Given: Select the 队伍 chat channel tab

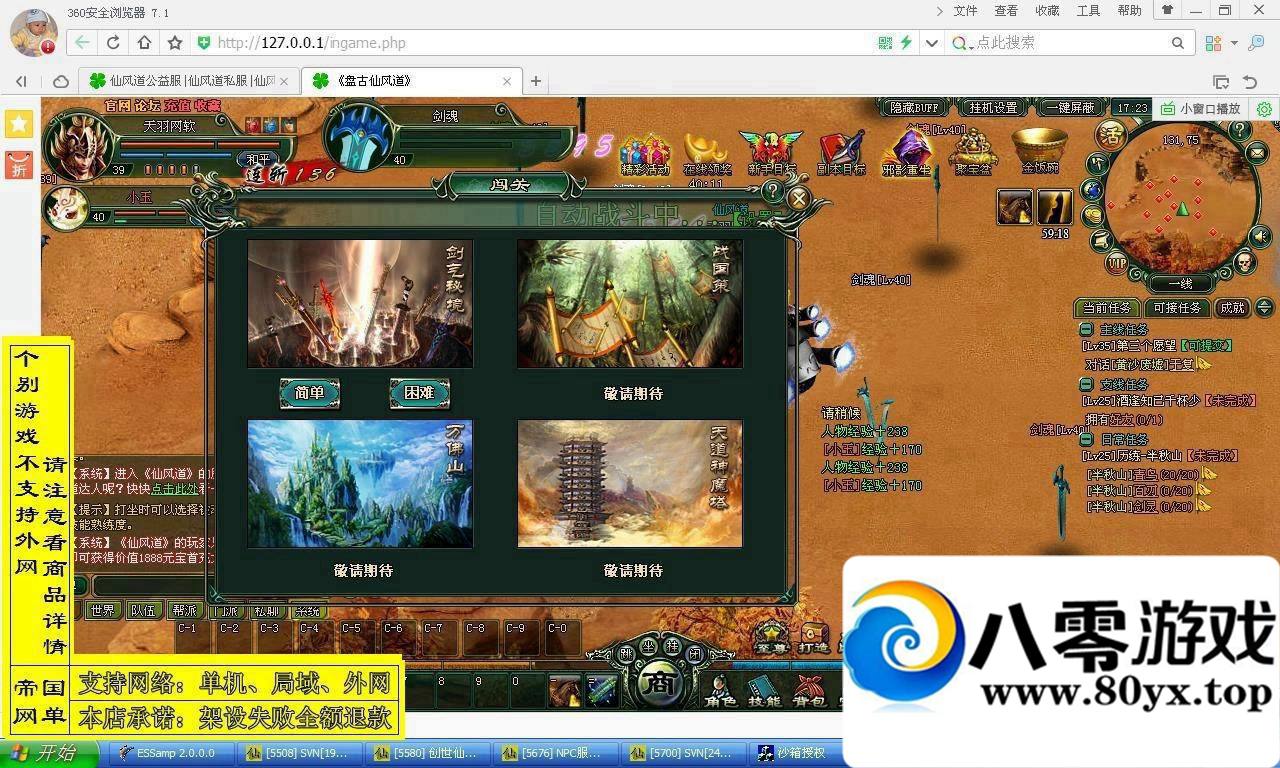Looking at the screenshot, I should [x=143, y=610].
